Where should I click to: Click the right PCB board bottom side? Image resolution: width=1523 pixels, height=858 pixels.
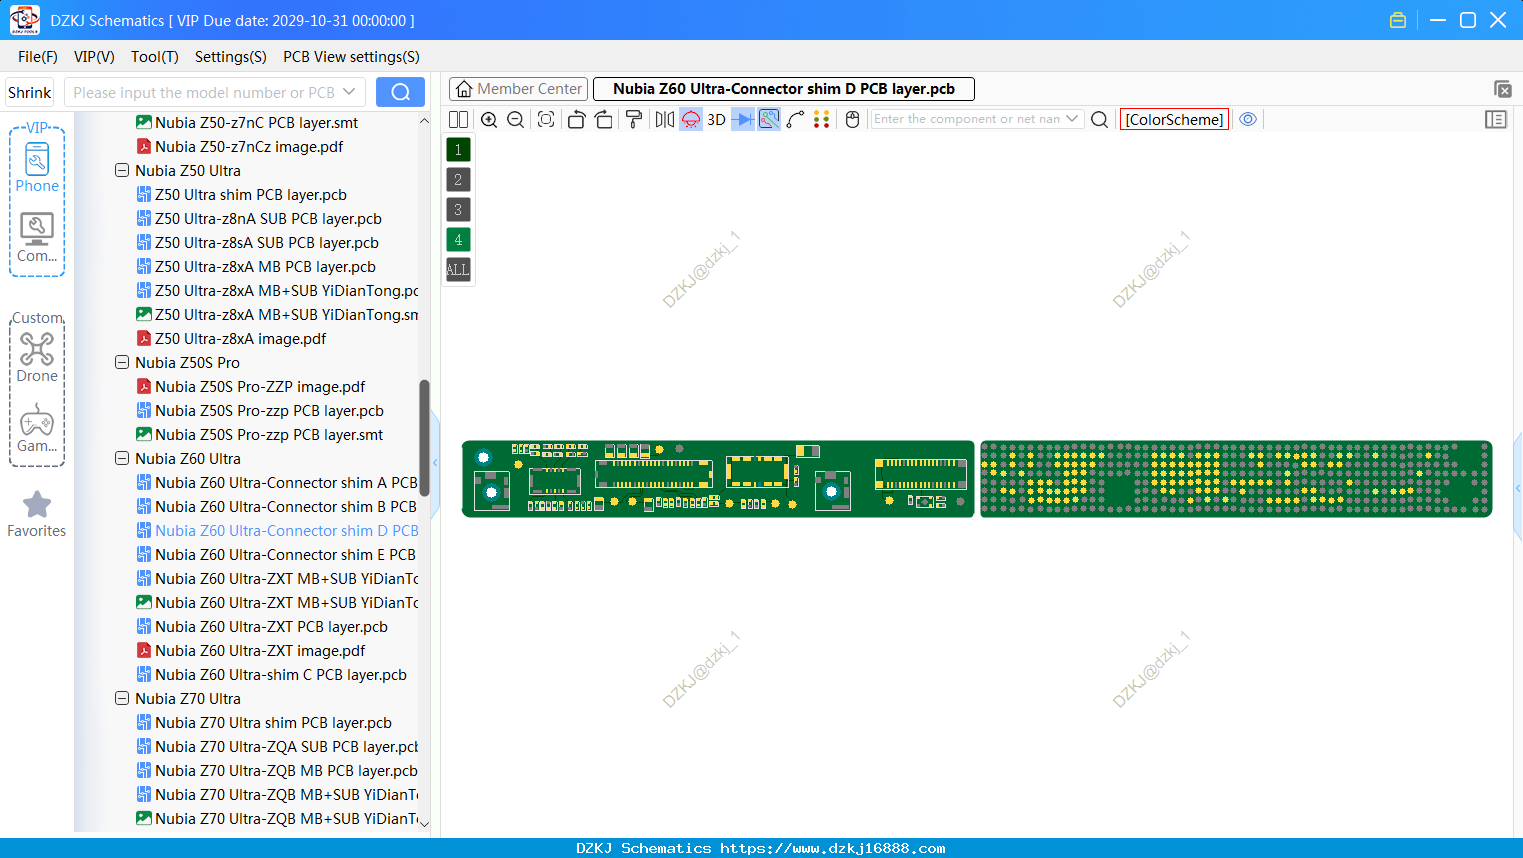point(1236,479)
